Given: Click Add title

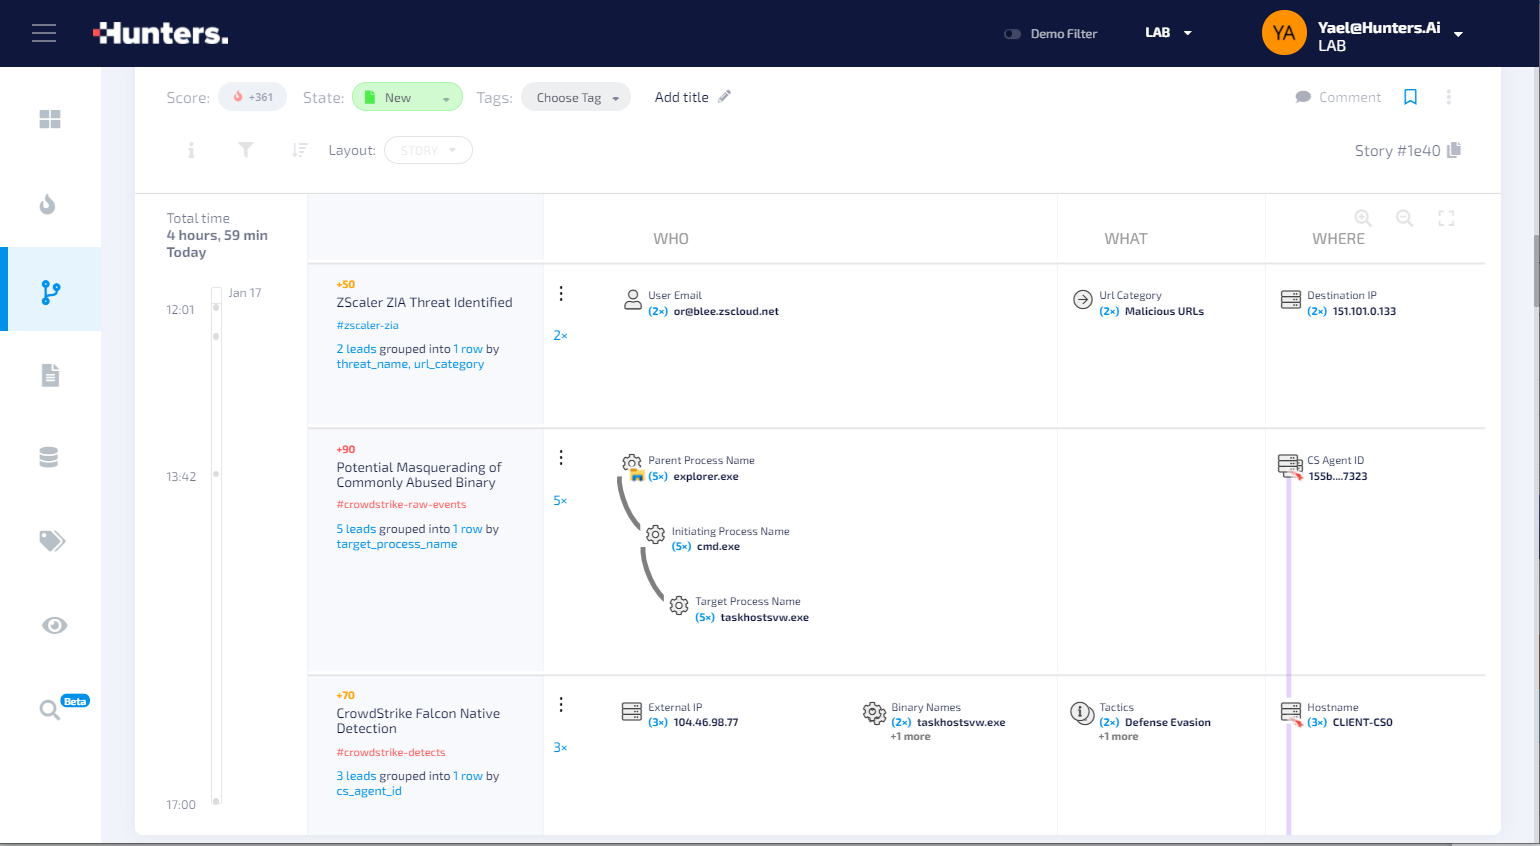Looking at the screenshot, I should (681, 97).
